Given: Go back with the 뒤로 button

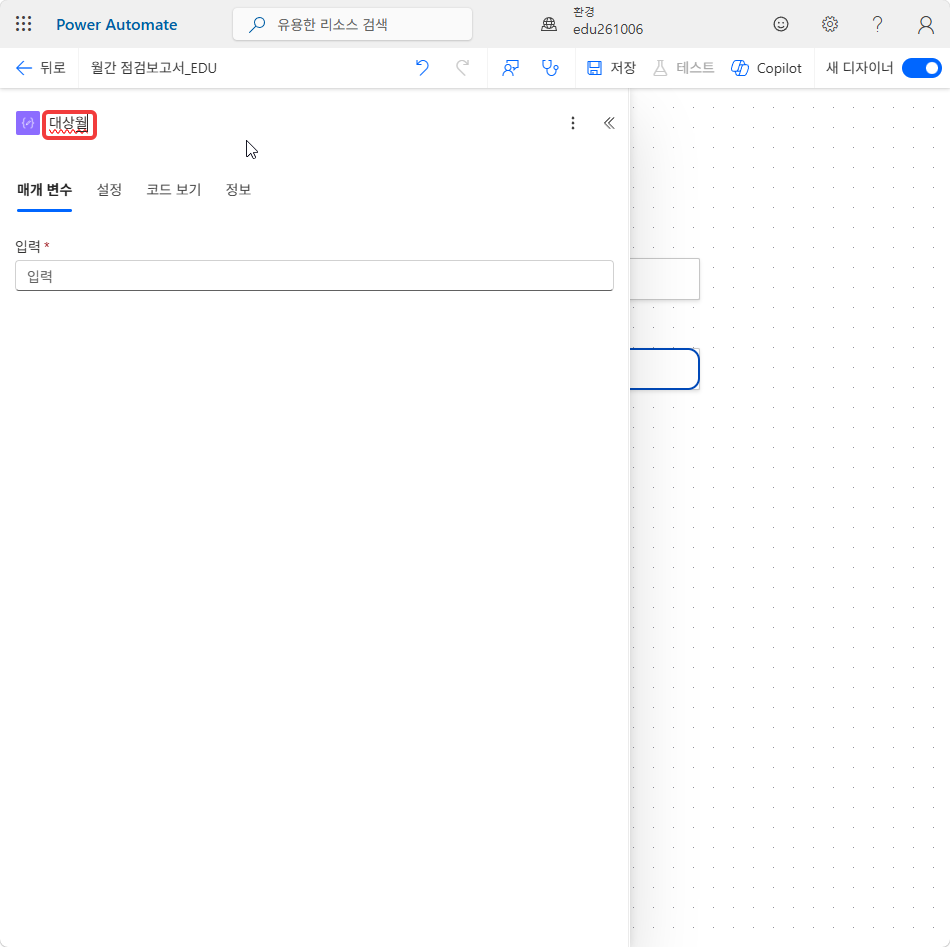Looking at the screenshot, I should tap(40, 68).
